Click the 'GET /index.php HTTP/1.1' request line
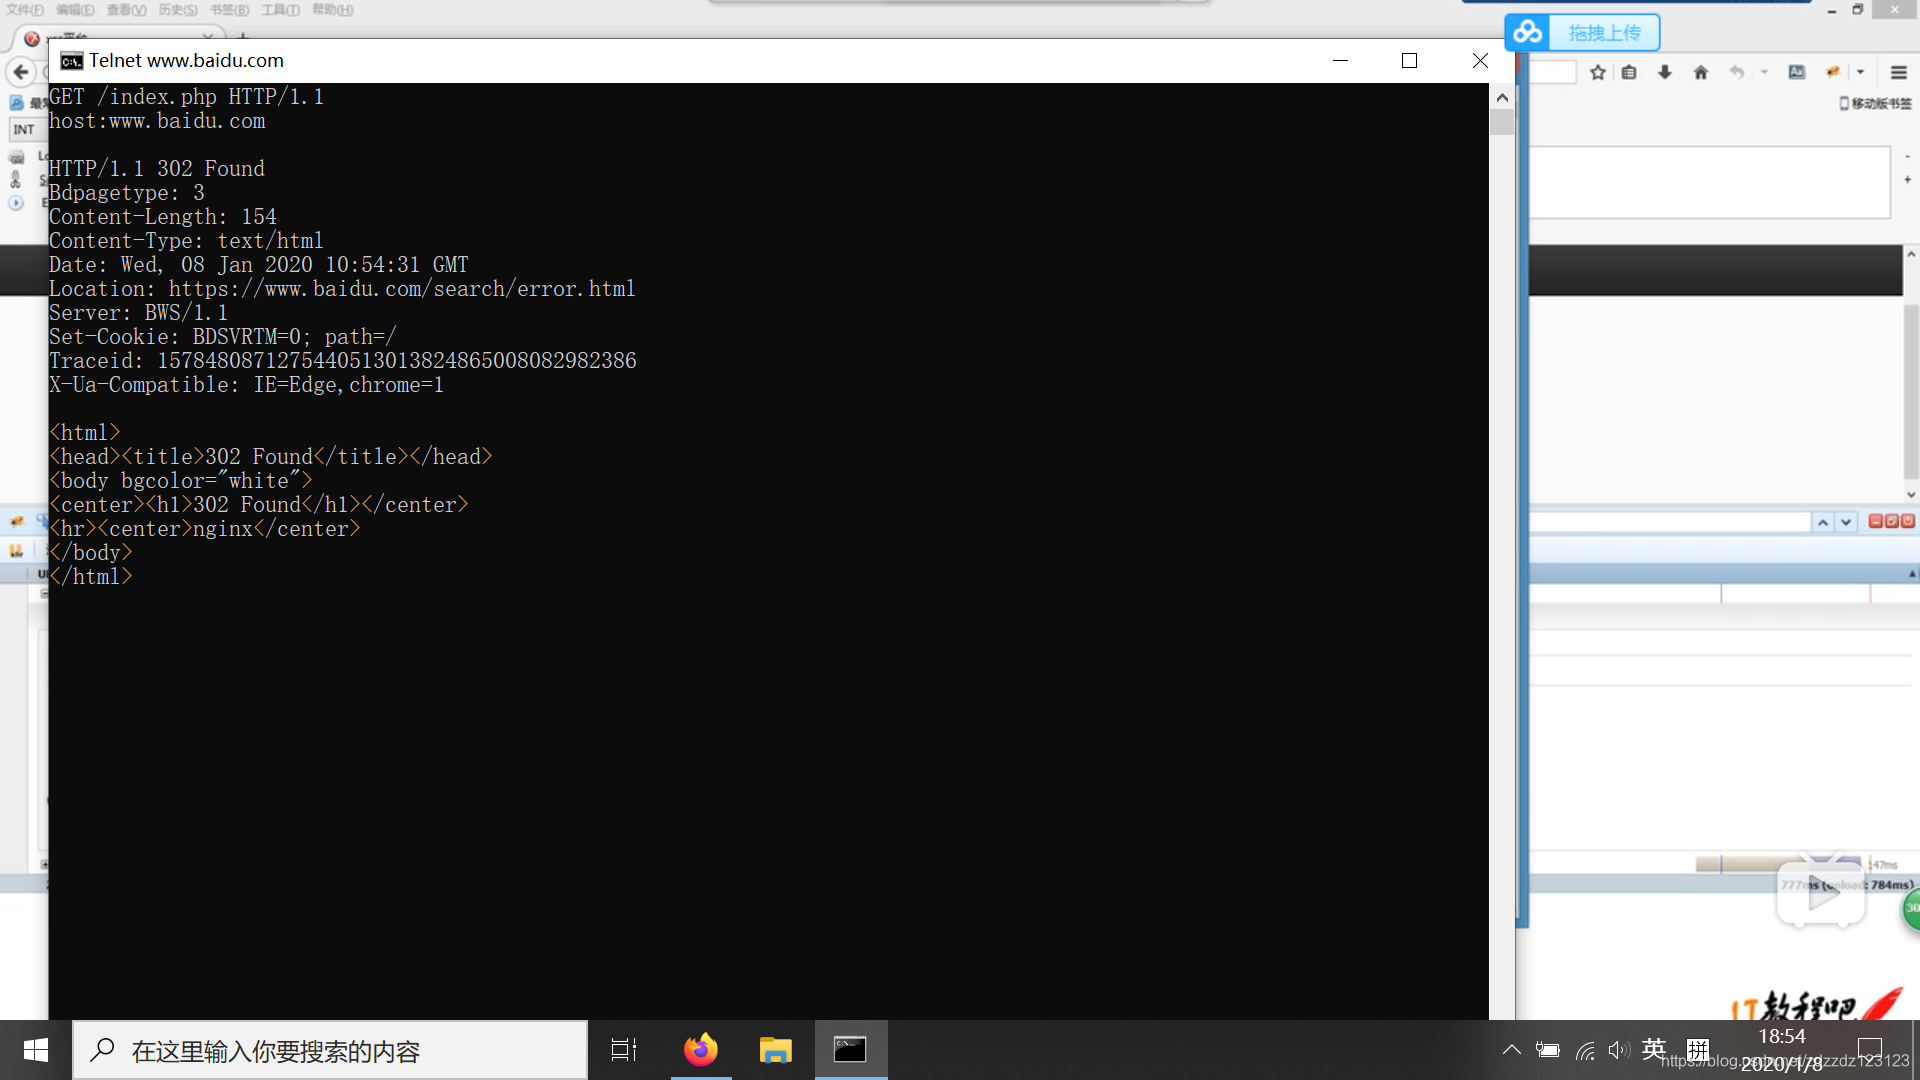The height and width of the screenshot is (1080, 1920). point(186,97)
